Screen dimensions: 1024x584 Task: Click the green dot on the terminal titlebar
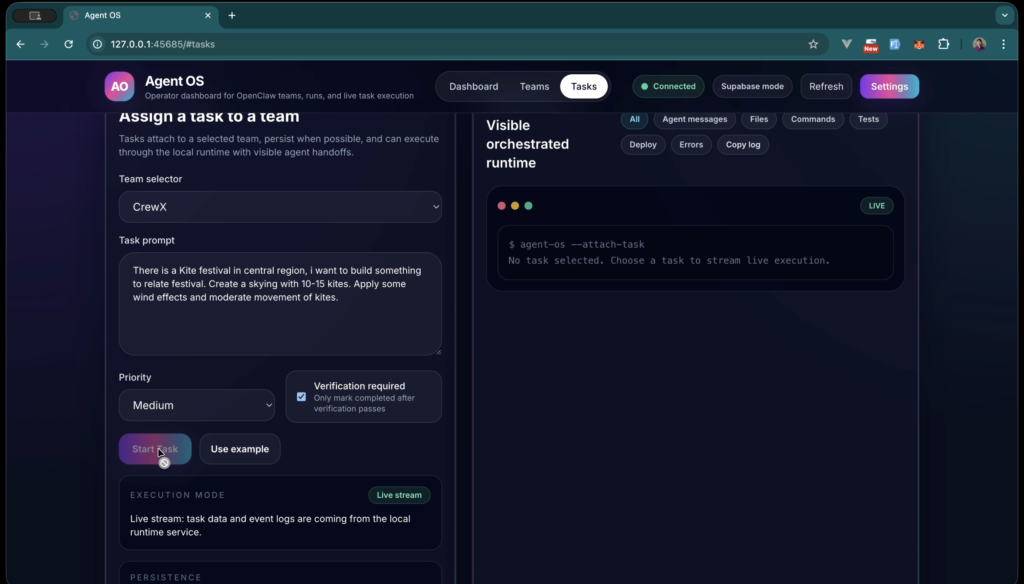coord(528,205)
